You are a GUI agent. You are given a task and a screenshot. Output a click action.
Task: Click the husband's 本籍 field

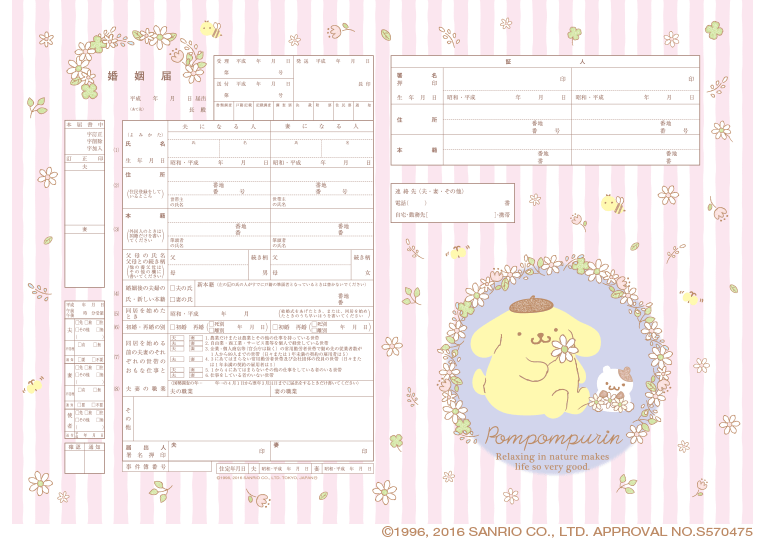click(x=219, y=223)
